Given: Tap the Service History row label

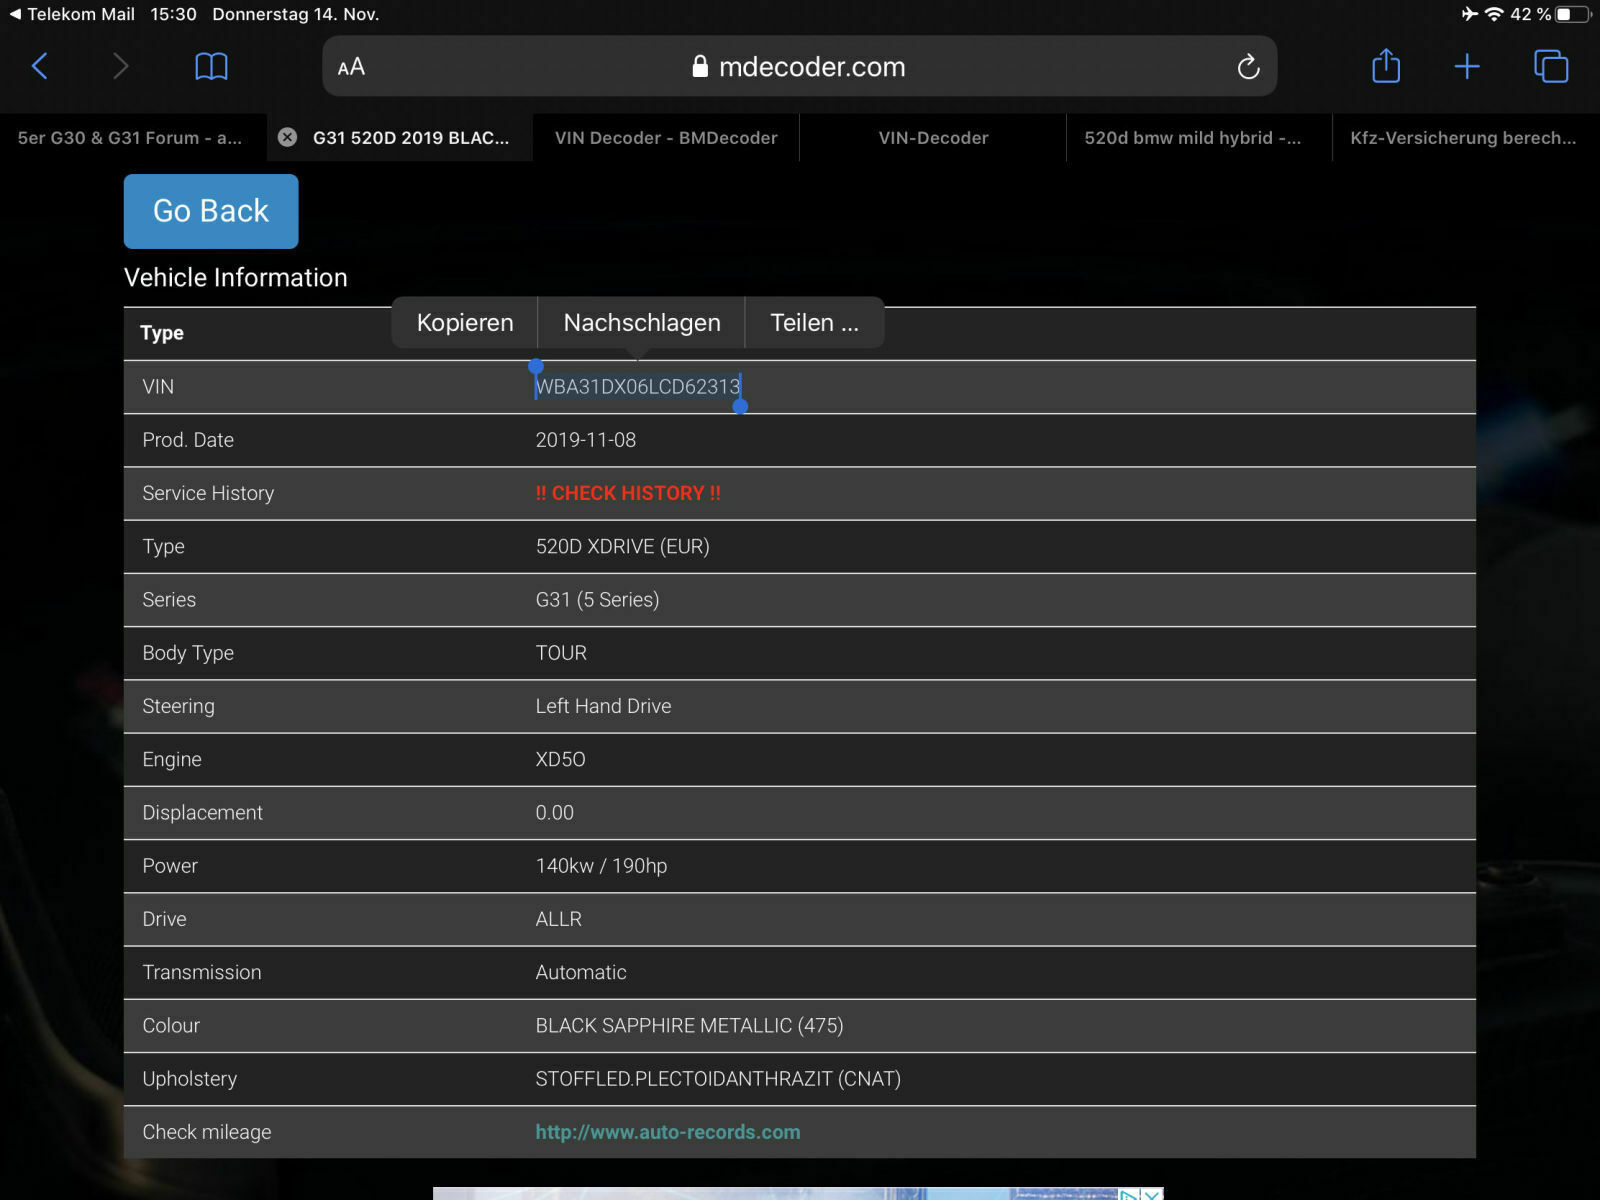Looking at the screenshot, I should [208, 493].
